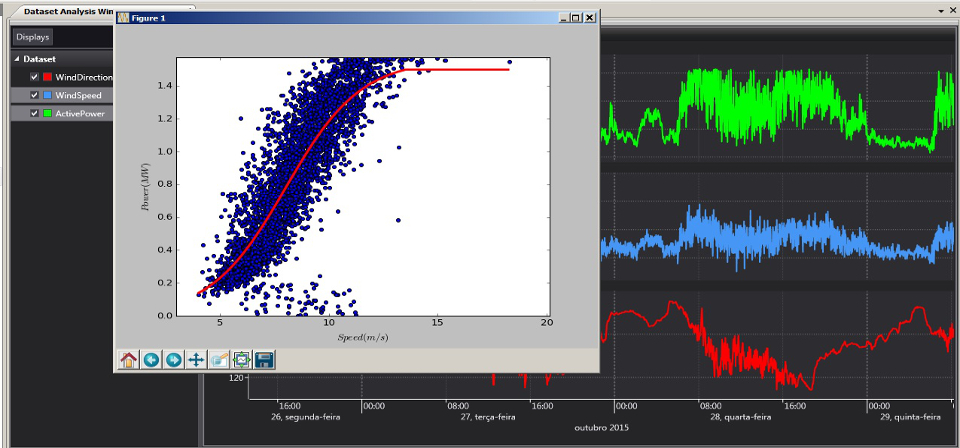Click Figure 1 window title icon
Viewport: 960px width, 448px height.
click(x=122, y=18)
